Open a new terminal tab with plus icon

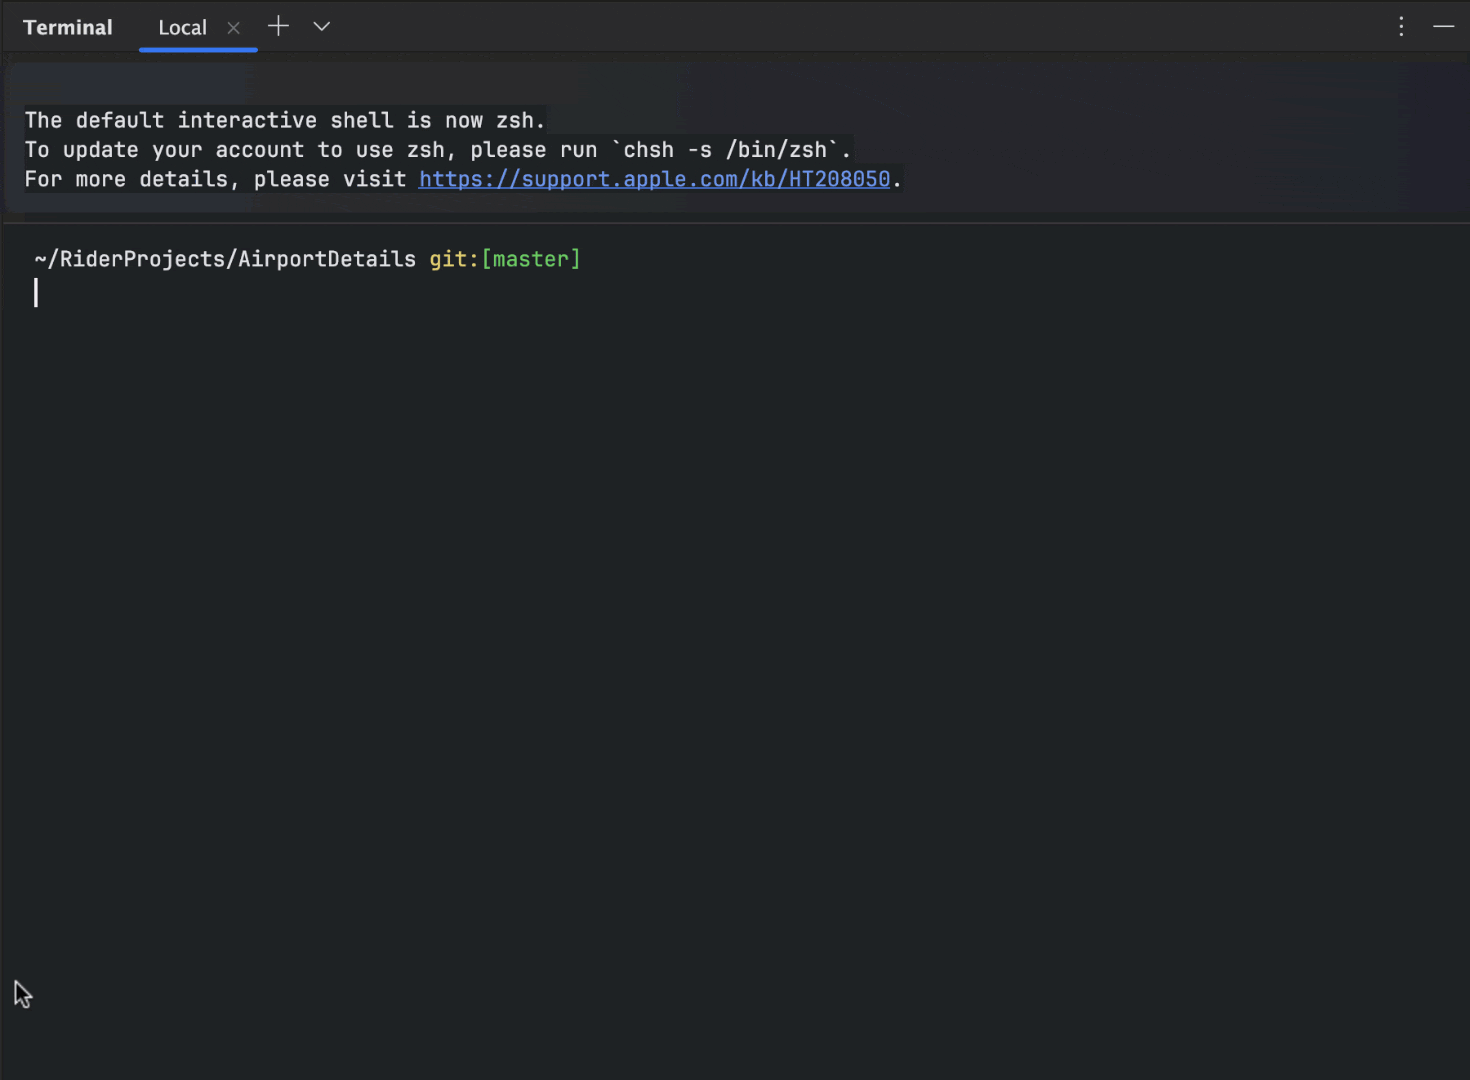278,27
